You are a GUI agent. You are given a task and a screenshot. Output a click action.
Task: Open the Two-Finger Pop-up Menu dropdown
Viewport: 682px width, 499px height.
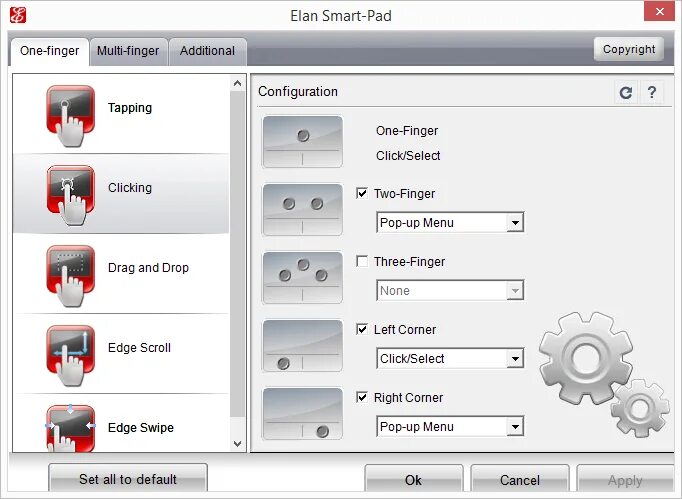tap(450, 222)
